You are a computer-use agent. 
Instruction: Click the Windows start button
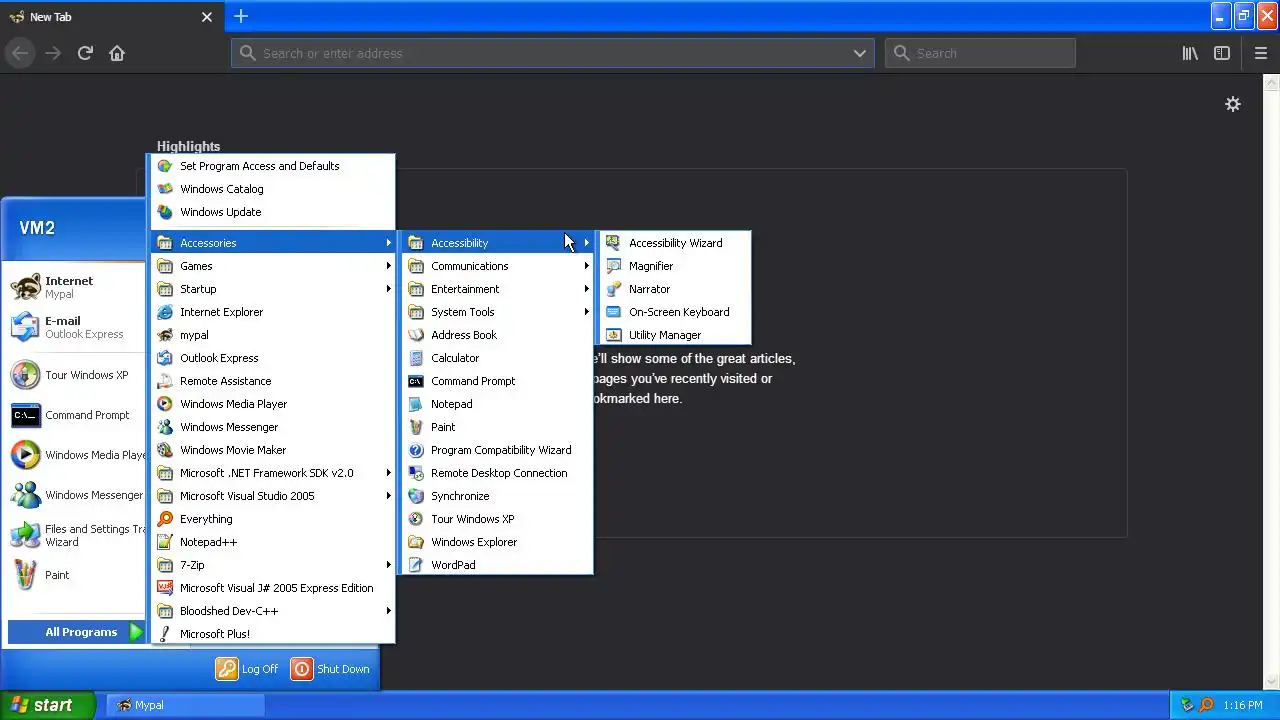pos(47,705)
